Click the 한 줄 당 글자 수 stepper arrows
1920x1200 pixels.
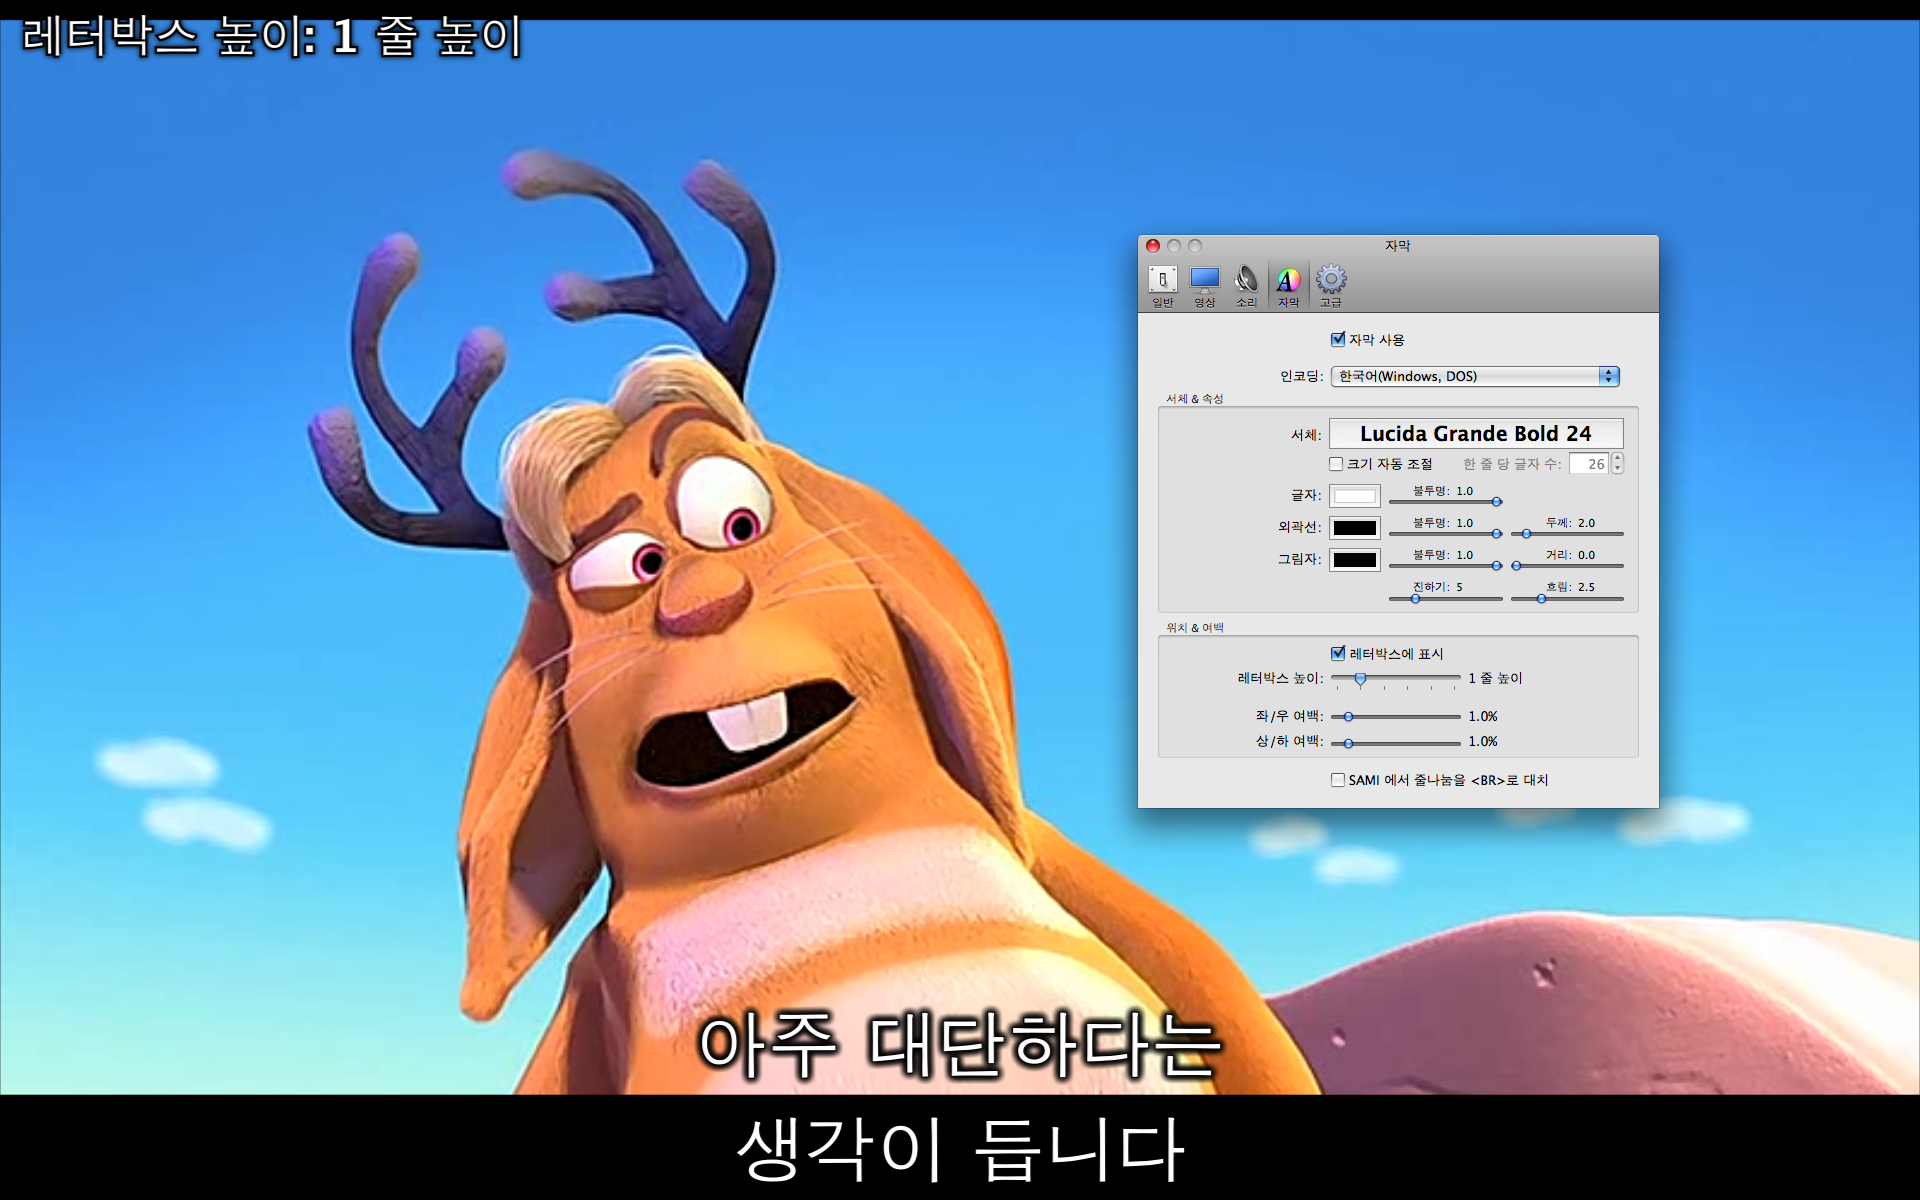[x=1617, y=463]
